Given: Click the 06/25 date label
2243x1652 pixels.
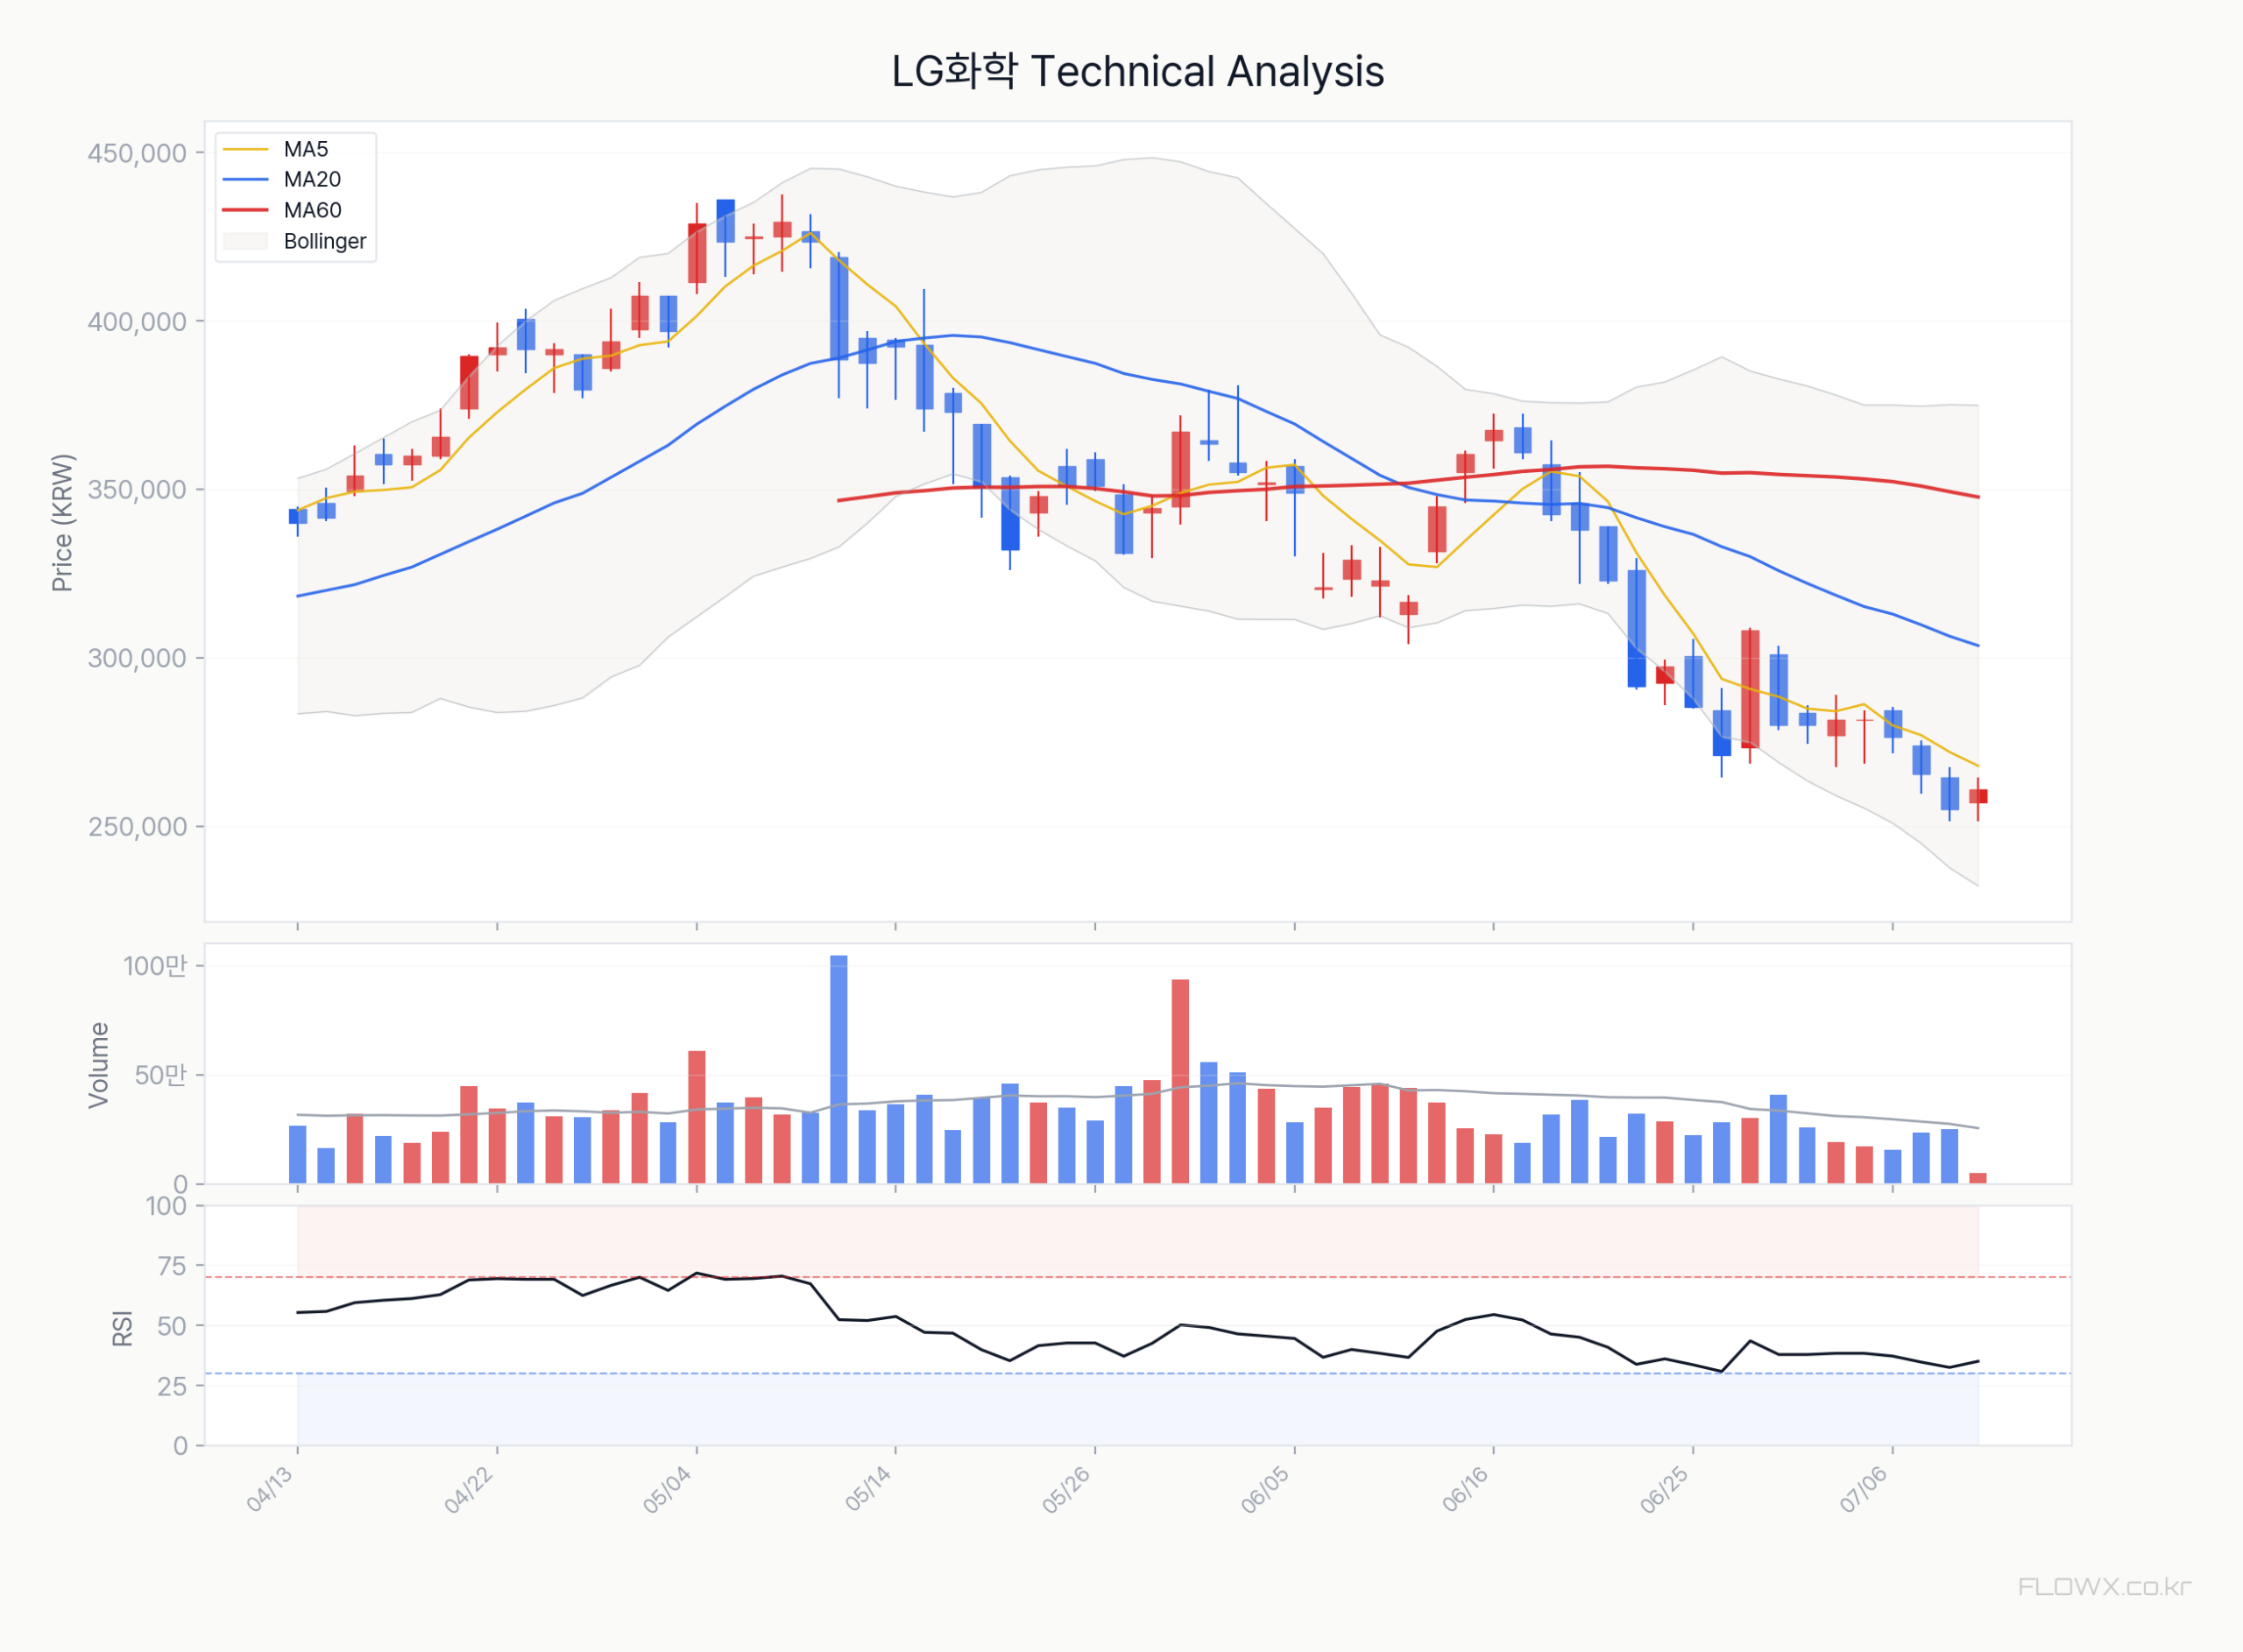Looking at the screenshot, I should [1665, 1489].
